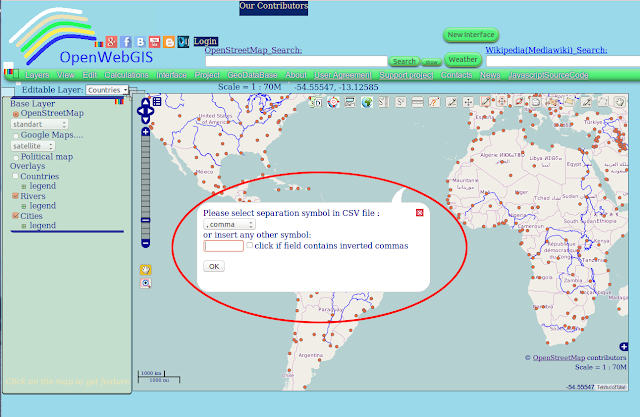Zoom out with the minus button
The image size is (640, 417).
click(x=146, y=244)
